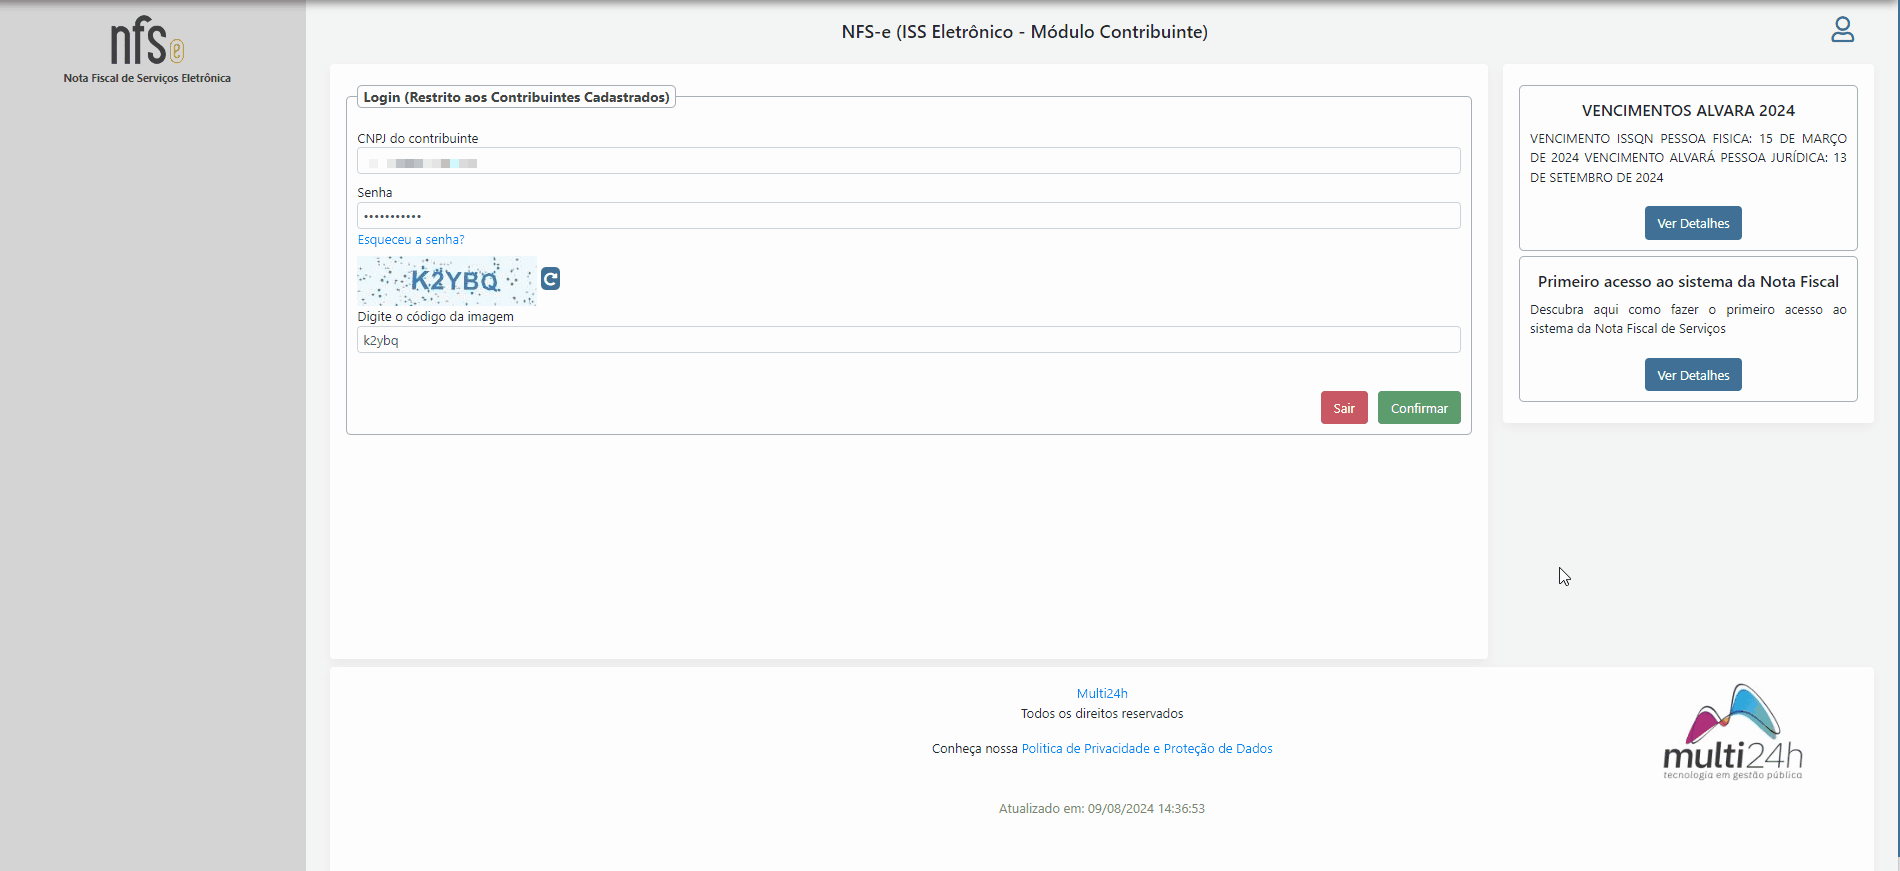Click the nfs-e logo
This screenshot has width=1900, height=871.
tap(147, 41)
